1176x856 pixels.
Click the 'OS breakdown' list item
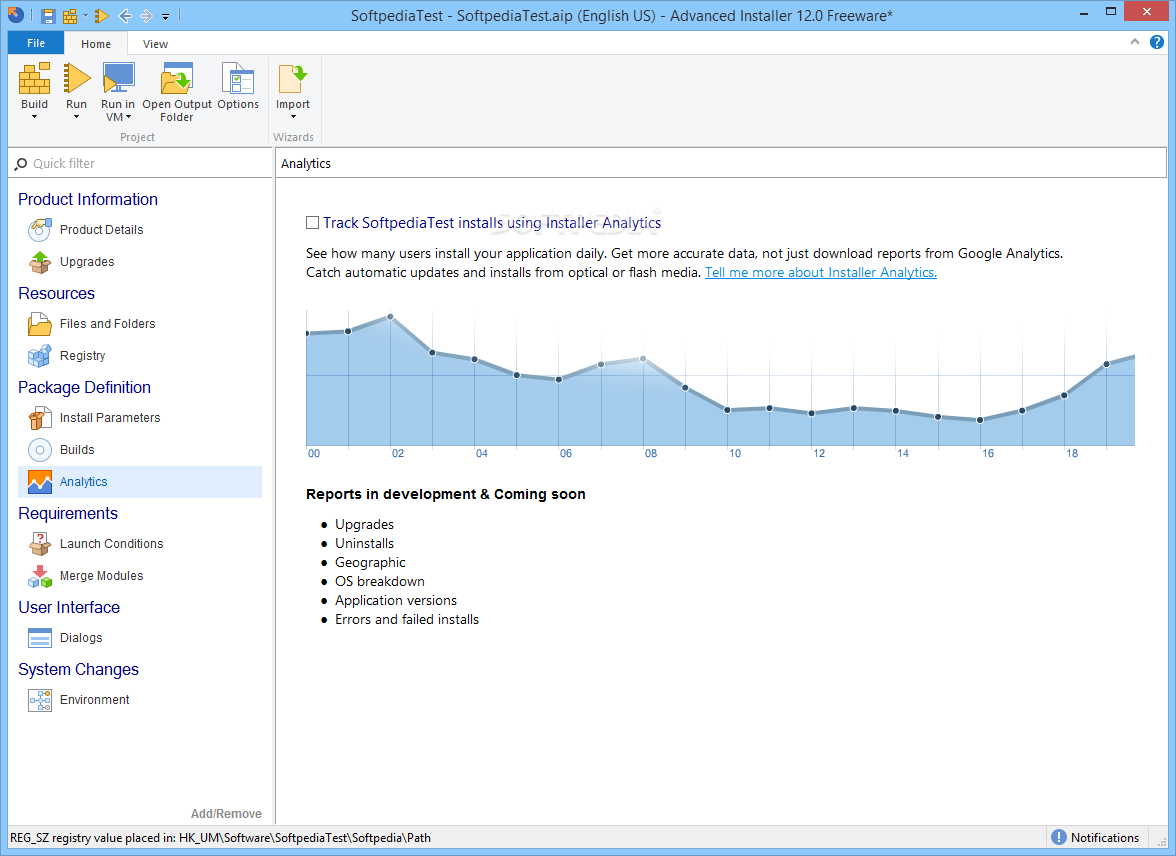pos(380,581)
